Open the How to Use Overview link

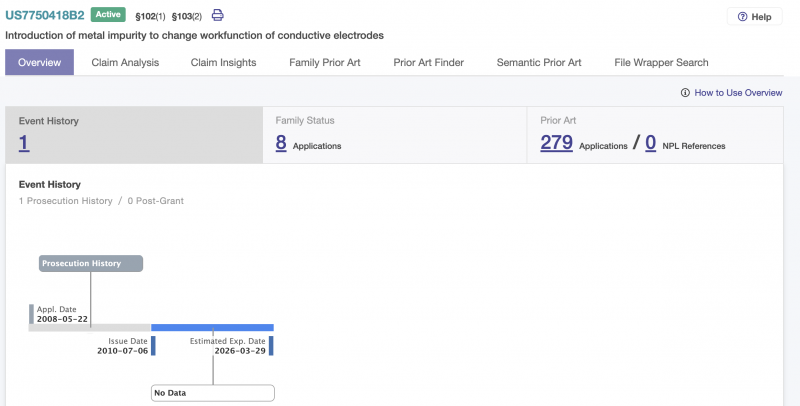coord(738,93)
